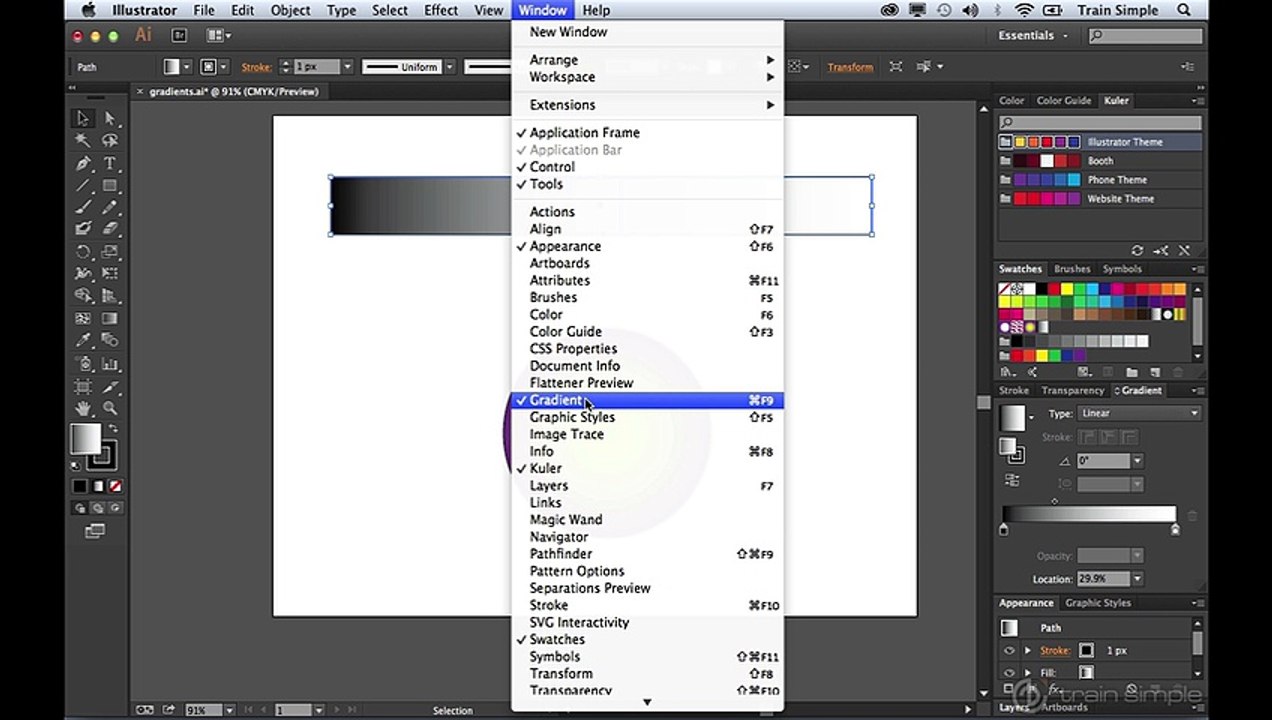Select the Lasso tool
The image size is (1272, 720).
click(x=109, y=141)
